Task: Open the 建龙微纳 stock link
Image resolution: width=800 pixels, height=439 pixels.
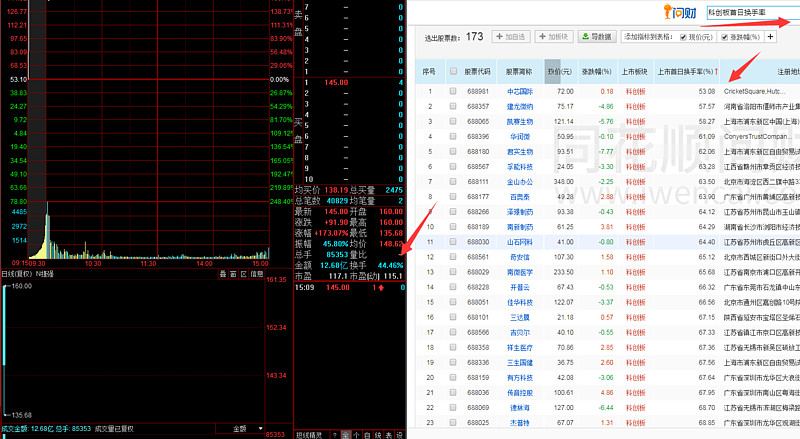Action: [520, 107]
